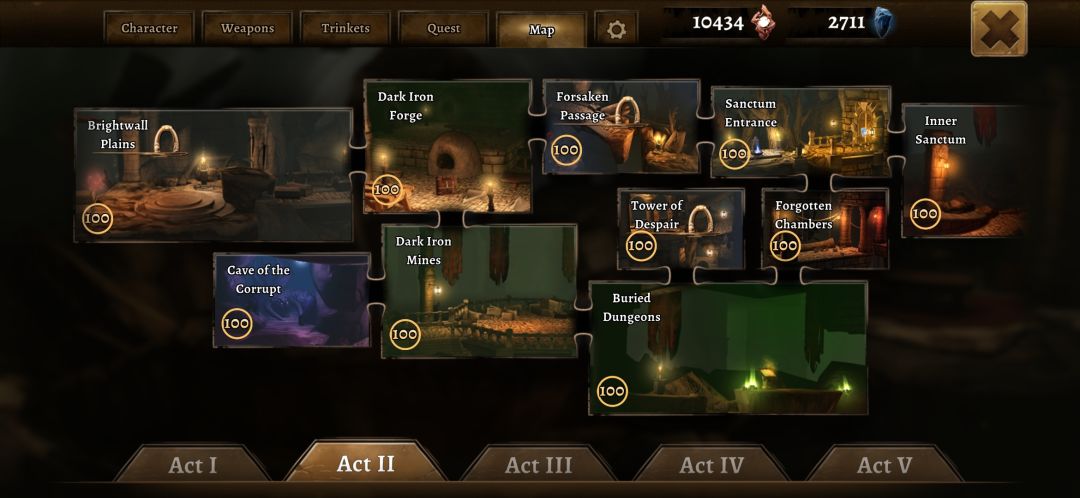Switch to the Character tab
The image size is (1080, 498).
point(149,28)
